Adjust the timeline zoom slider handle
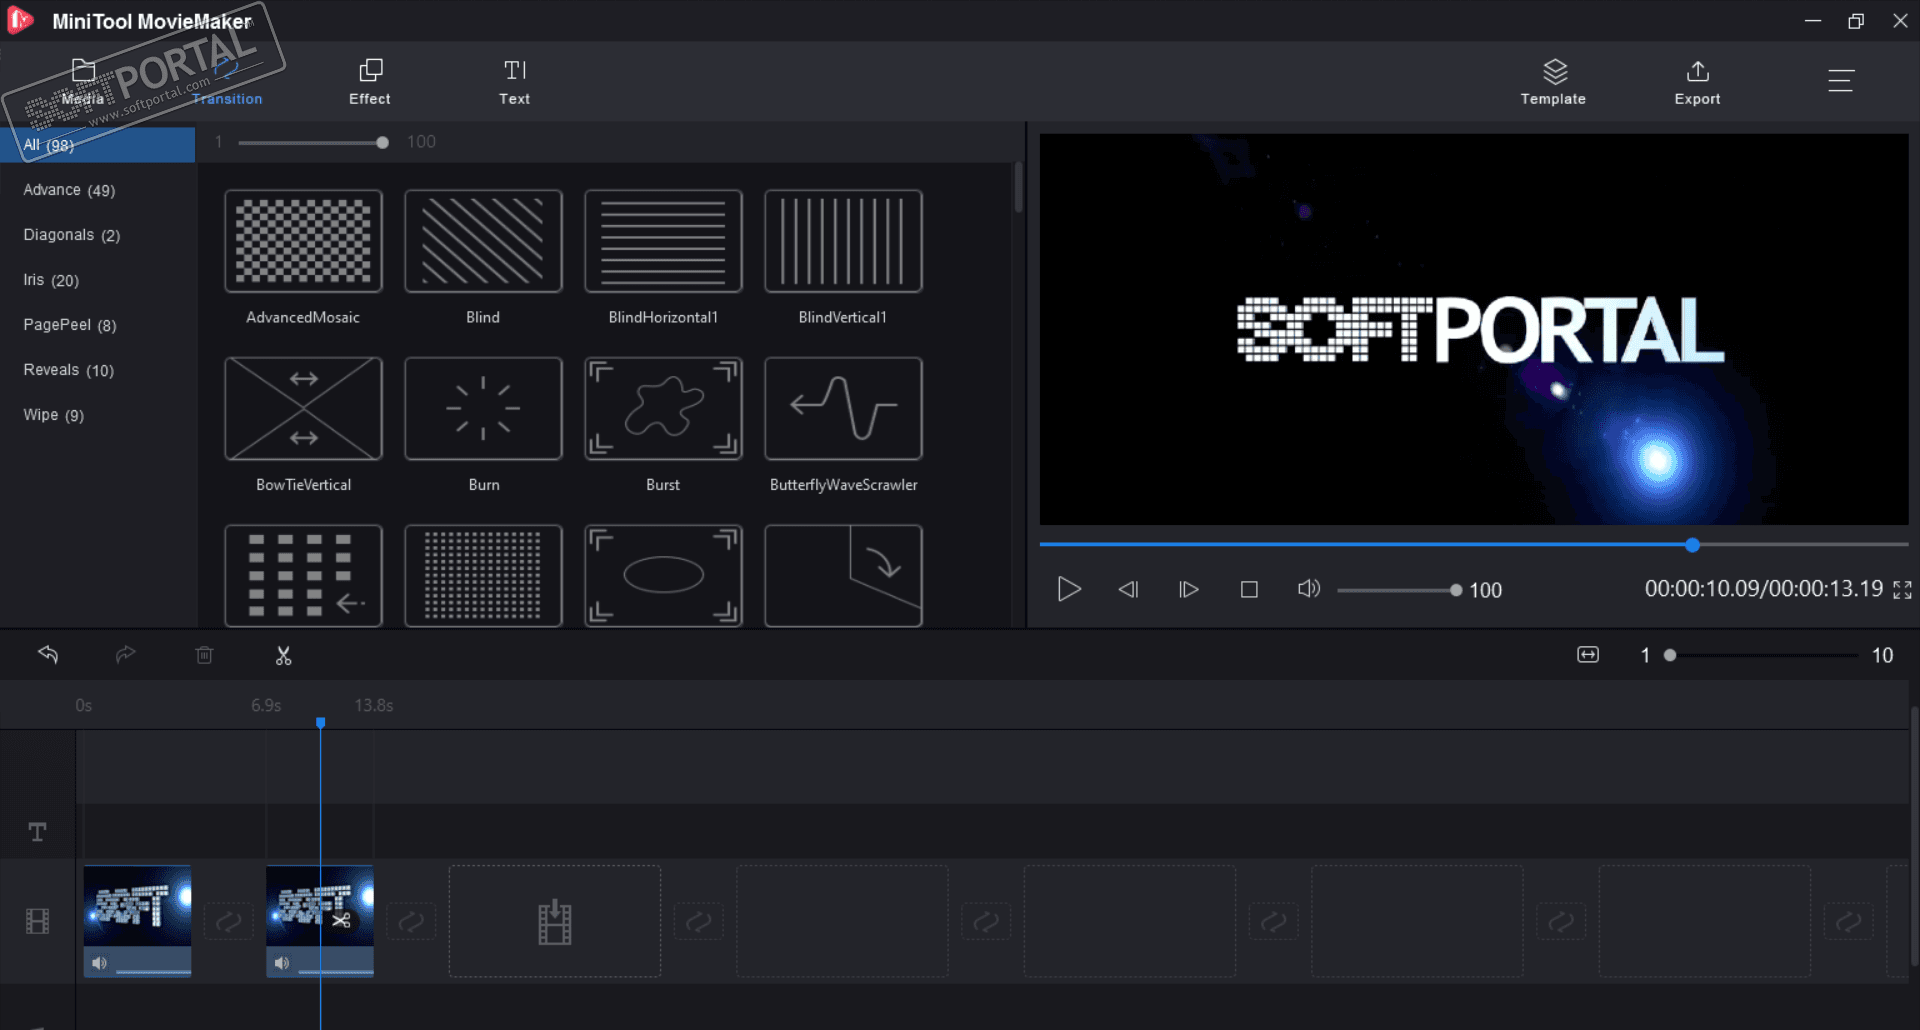 [x=1670, y=655]
